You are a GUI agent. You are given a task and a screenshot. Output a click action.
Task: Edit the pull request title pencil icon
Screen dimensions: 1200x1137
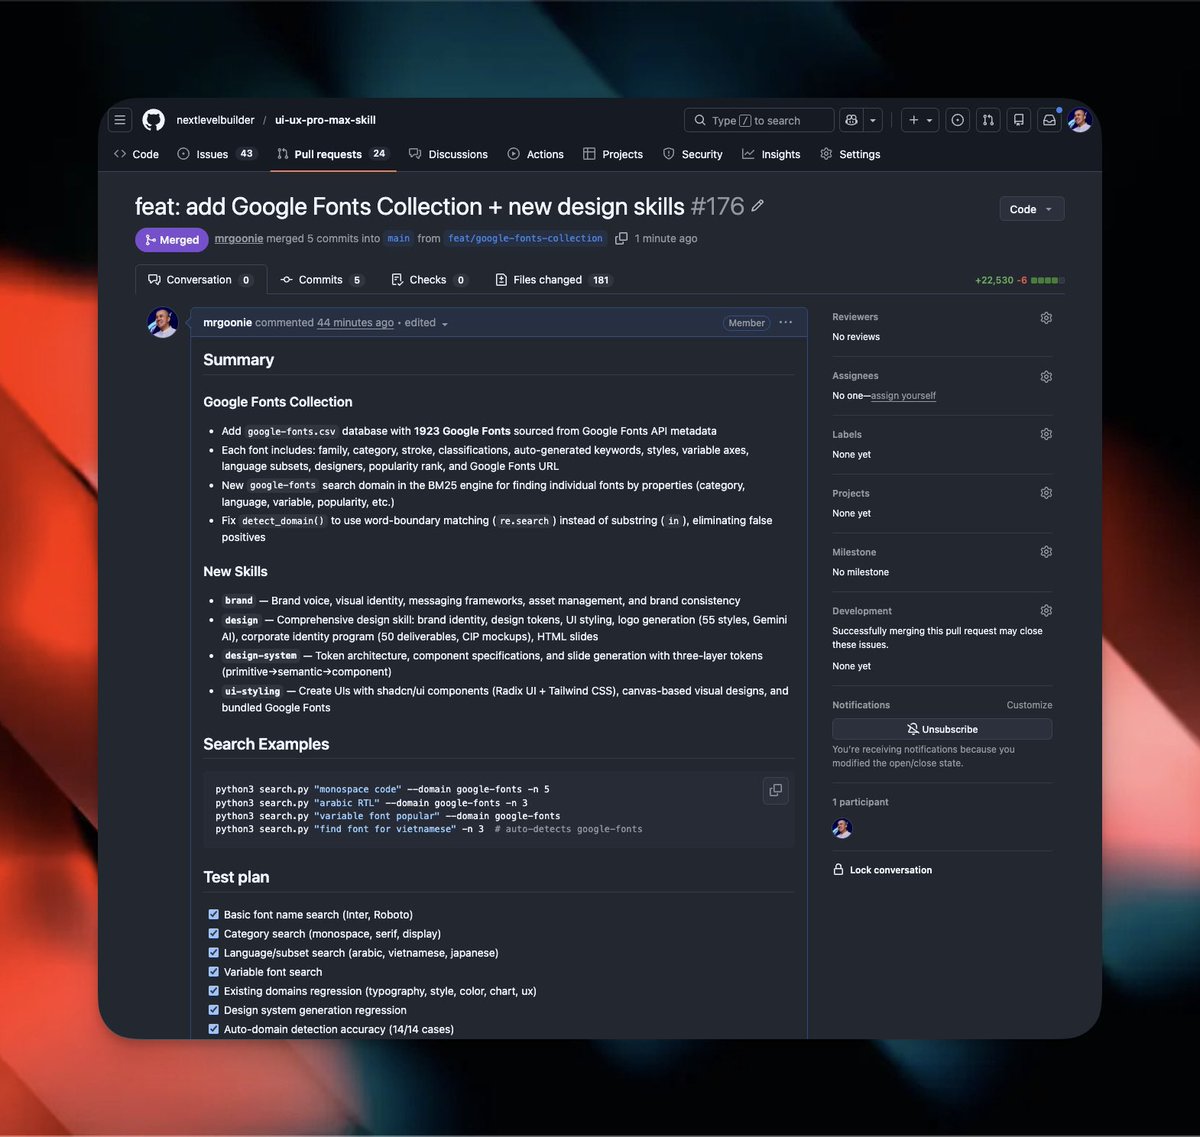tap(758, 206)
